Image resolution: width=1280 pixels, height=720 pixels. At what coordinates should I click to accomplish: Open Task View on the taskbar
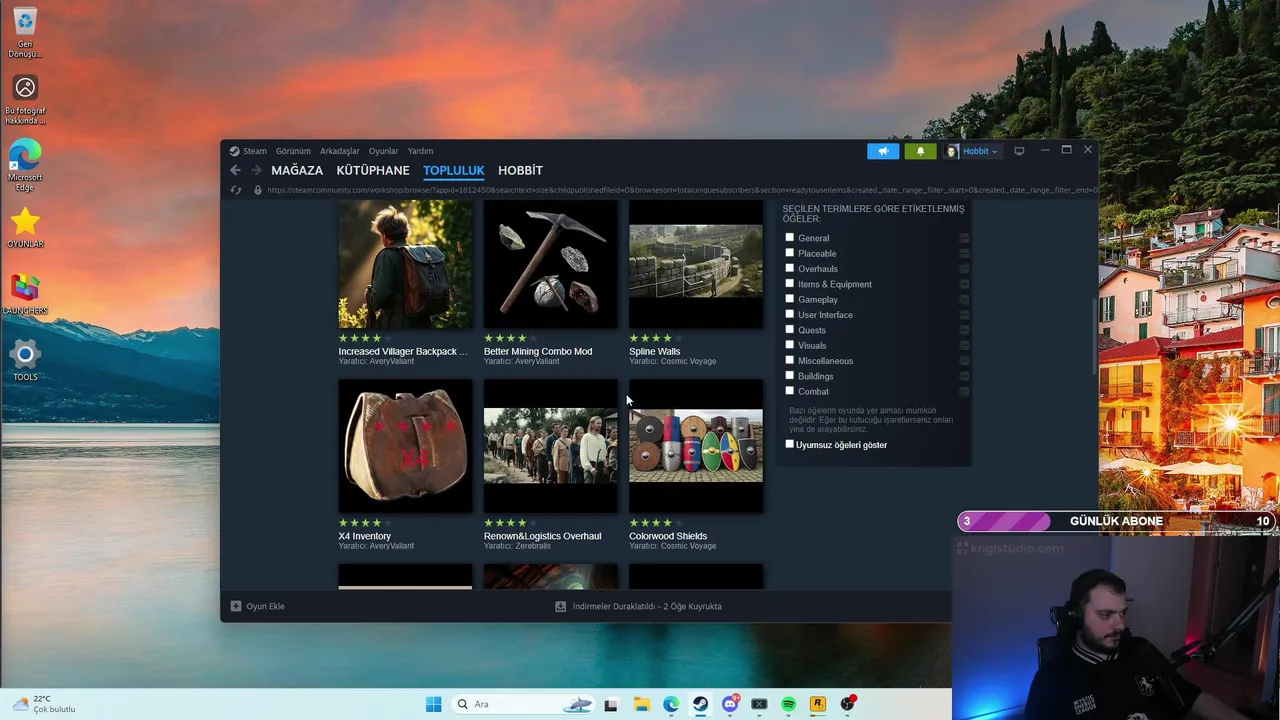point(611,704)
